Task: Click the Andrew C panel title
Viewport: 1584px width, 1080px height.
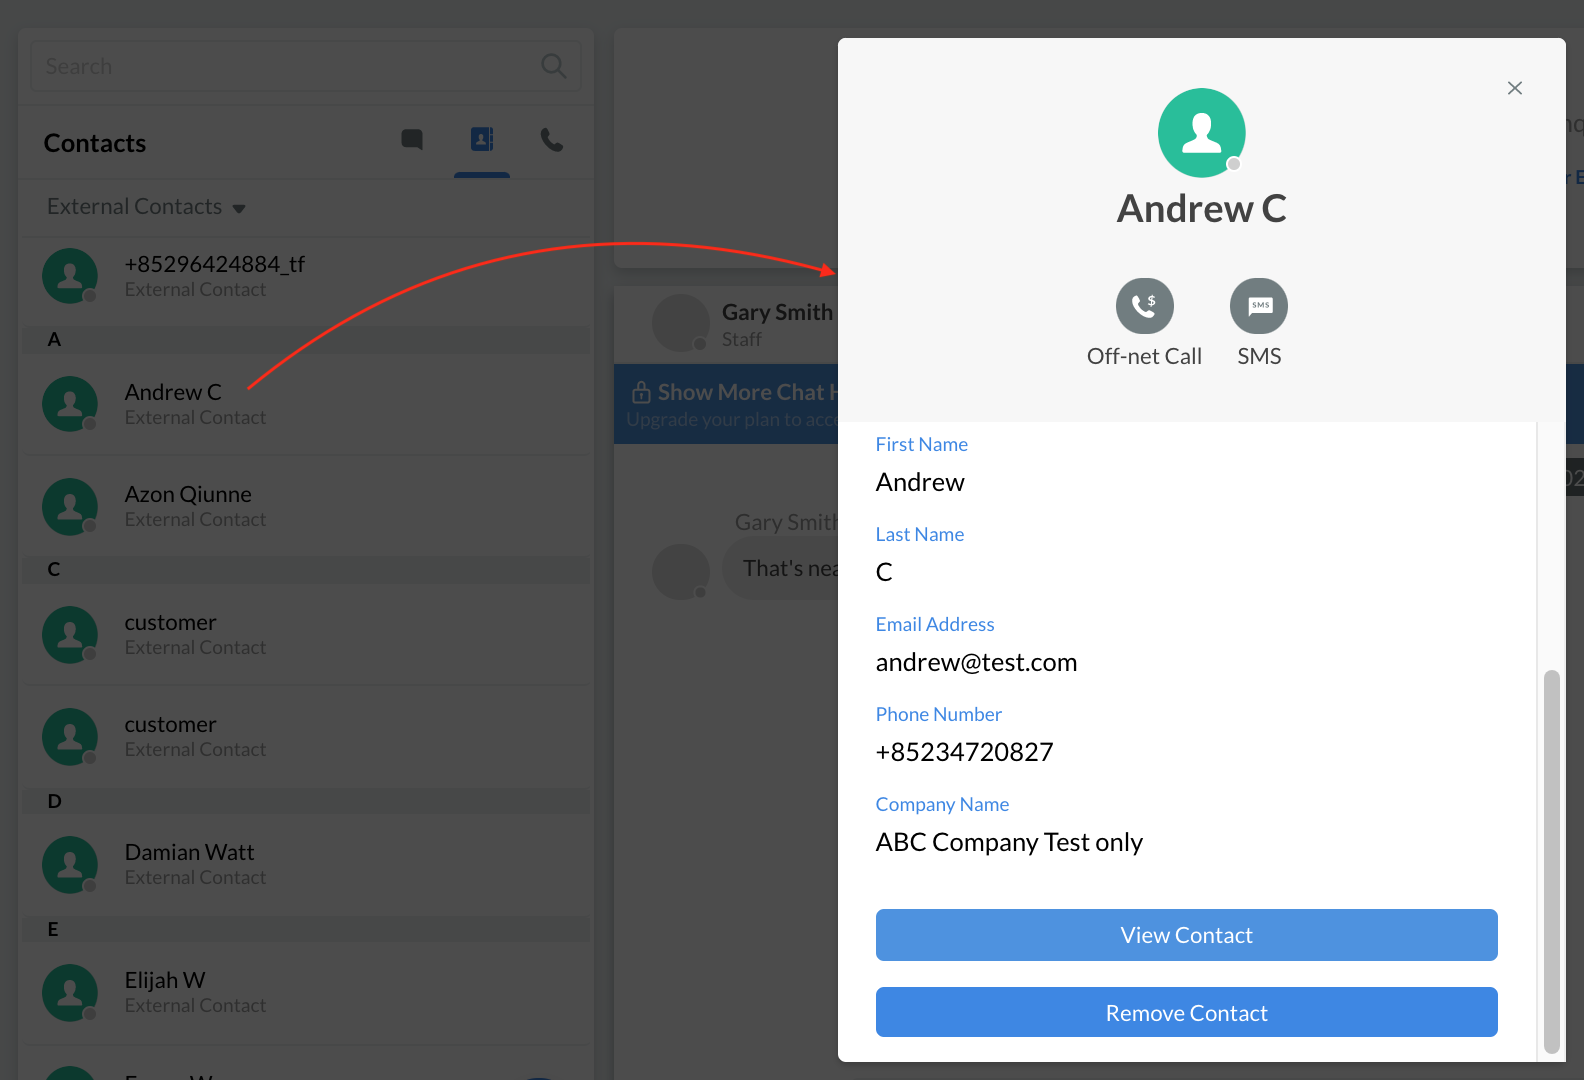Action: coord(1201,208)
